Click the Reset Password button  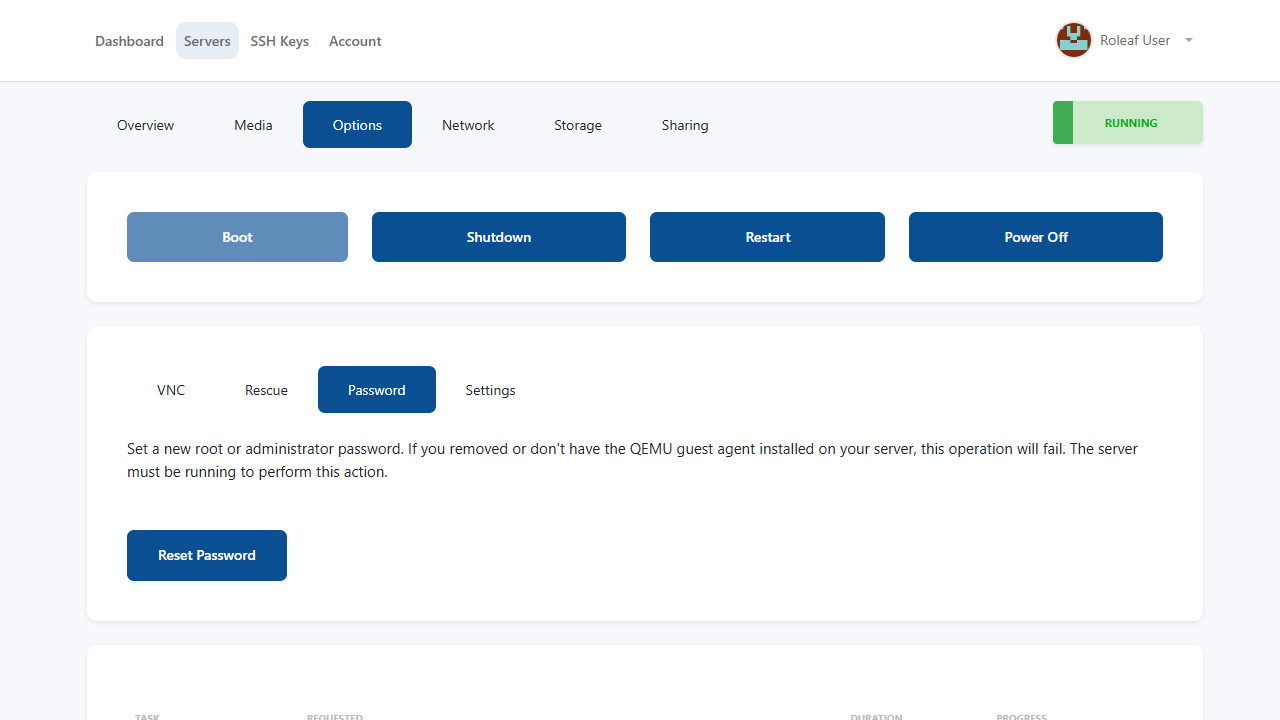click(x=207, y=555)
